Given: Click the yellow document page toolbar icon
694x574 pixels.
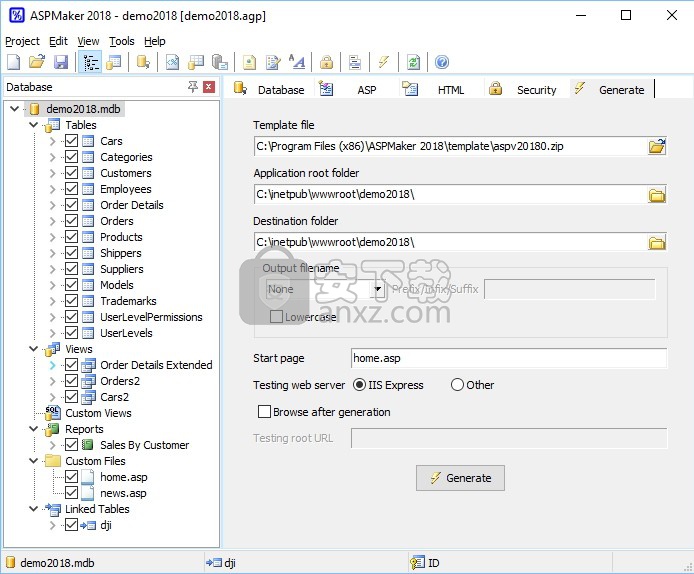Looking at the screenshot, I should pyautogui.click(x=249, y=62).
